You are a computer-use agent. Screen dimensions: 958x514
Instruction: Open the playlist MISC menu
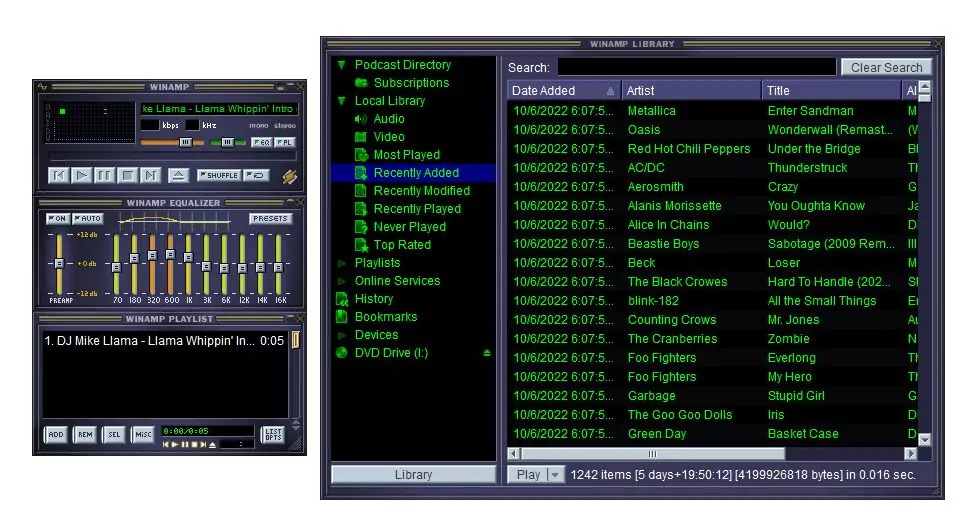pos(143,435)
